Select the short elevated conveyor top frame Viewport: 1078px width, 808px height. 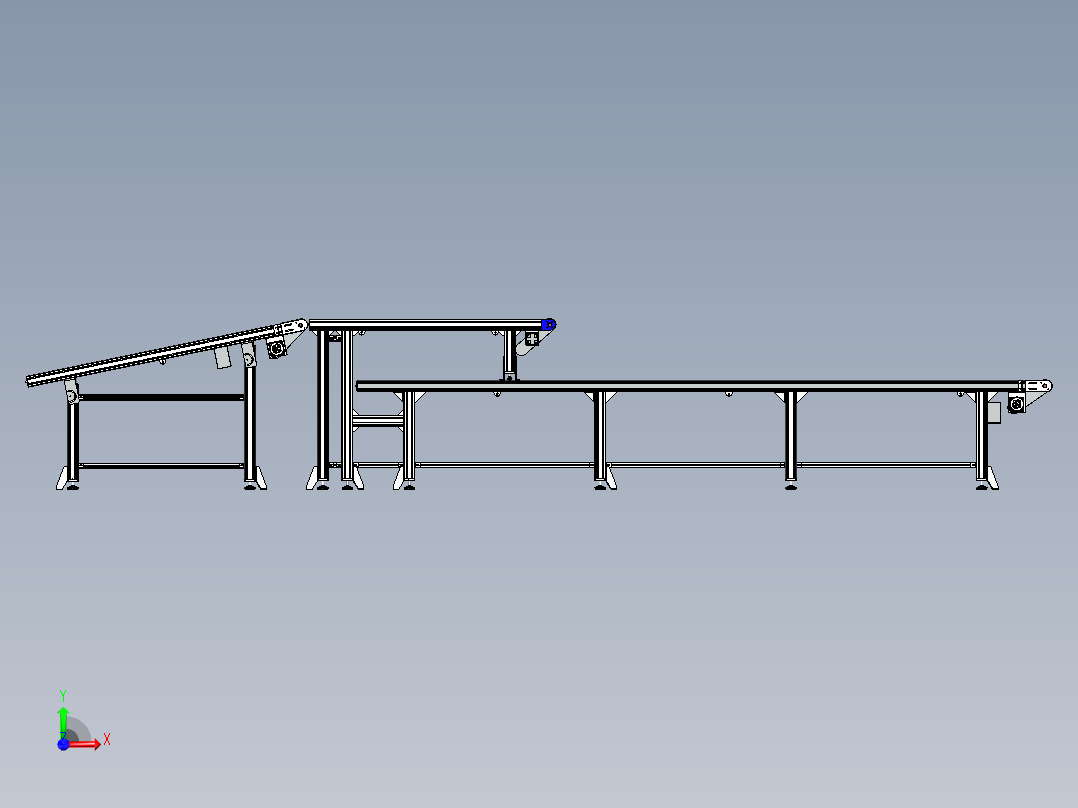(x=426, y=325)
